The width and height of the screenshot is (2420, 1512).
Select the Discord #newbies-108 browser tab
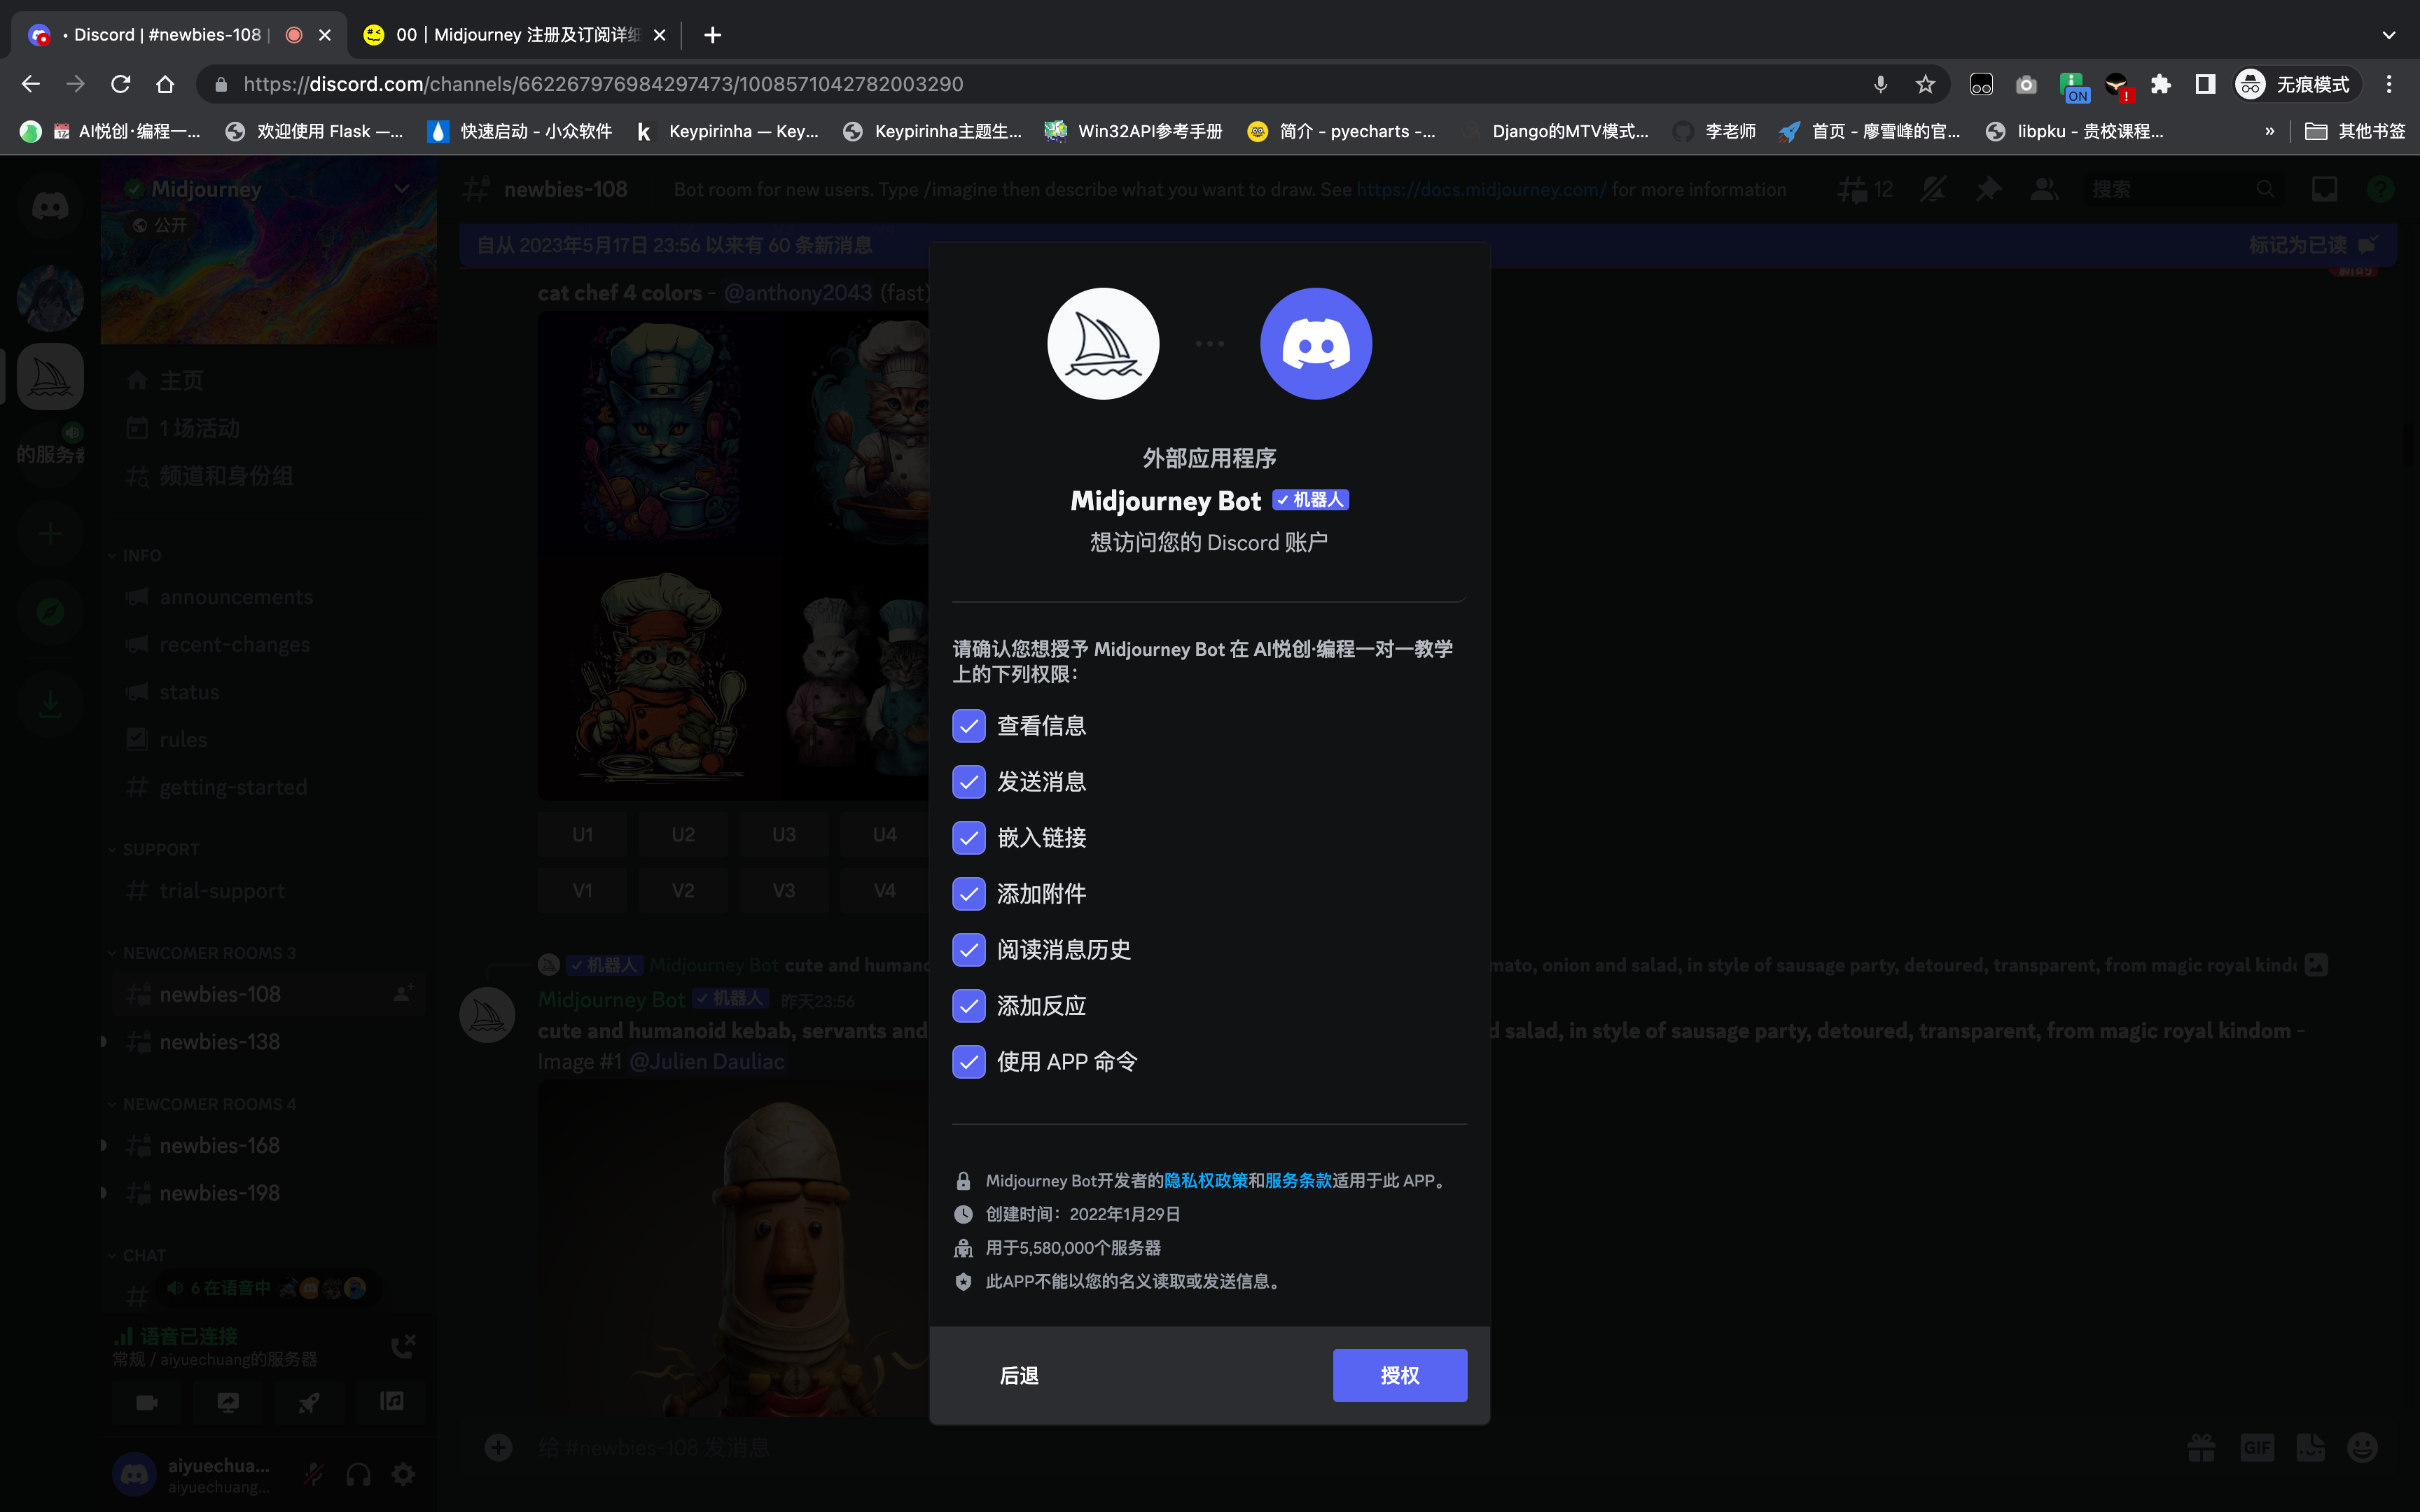pos(180,35)
